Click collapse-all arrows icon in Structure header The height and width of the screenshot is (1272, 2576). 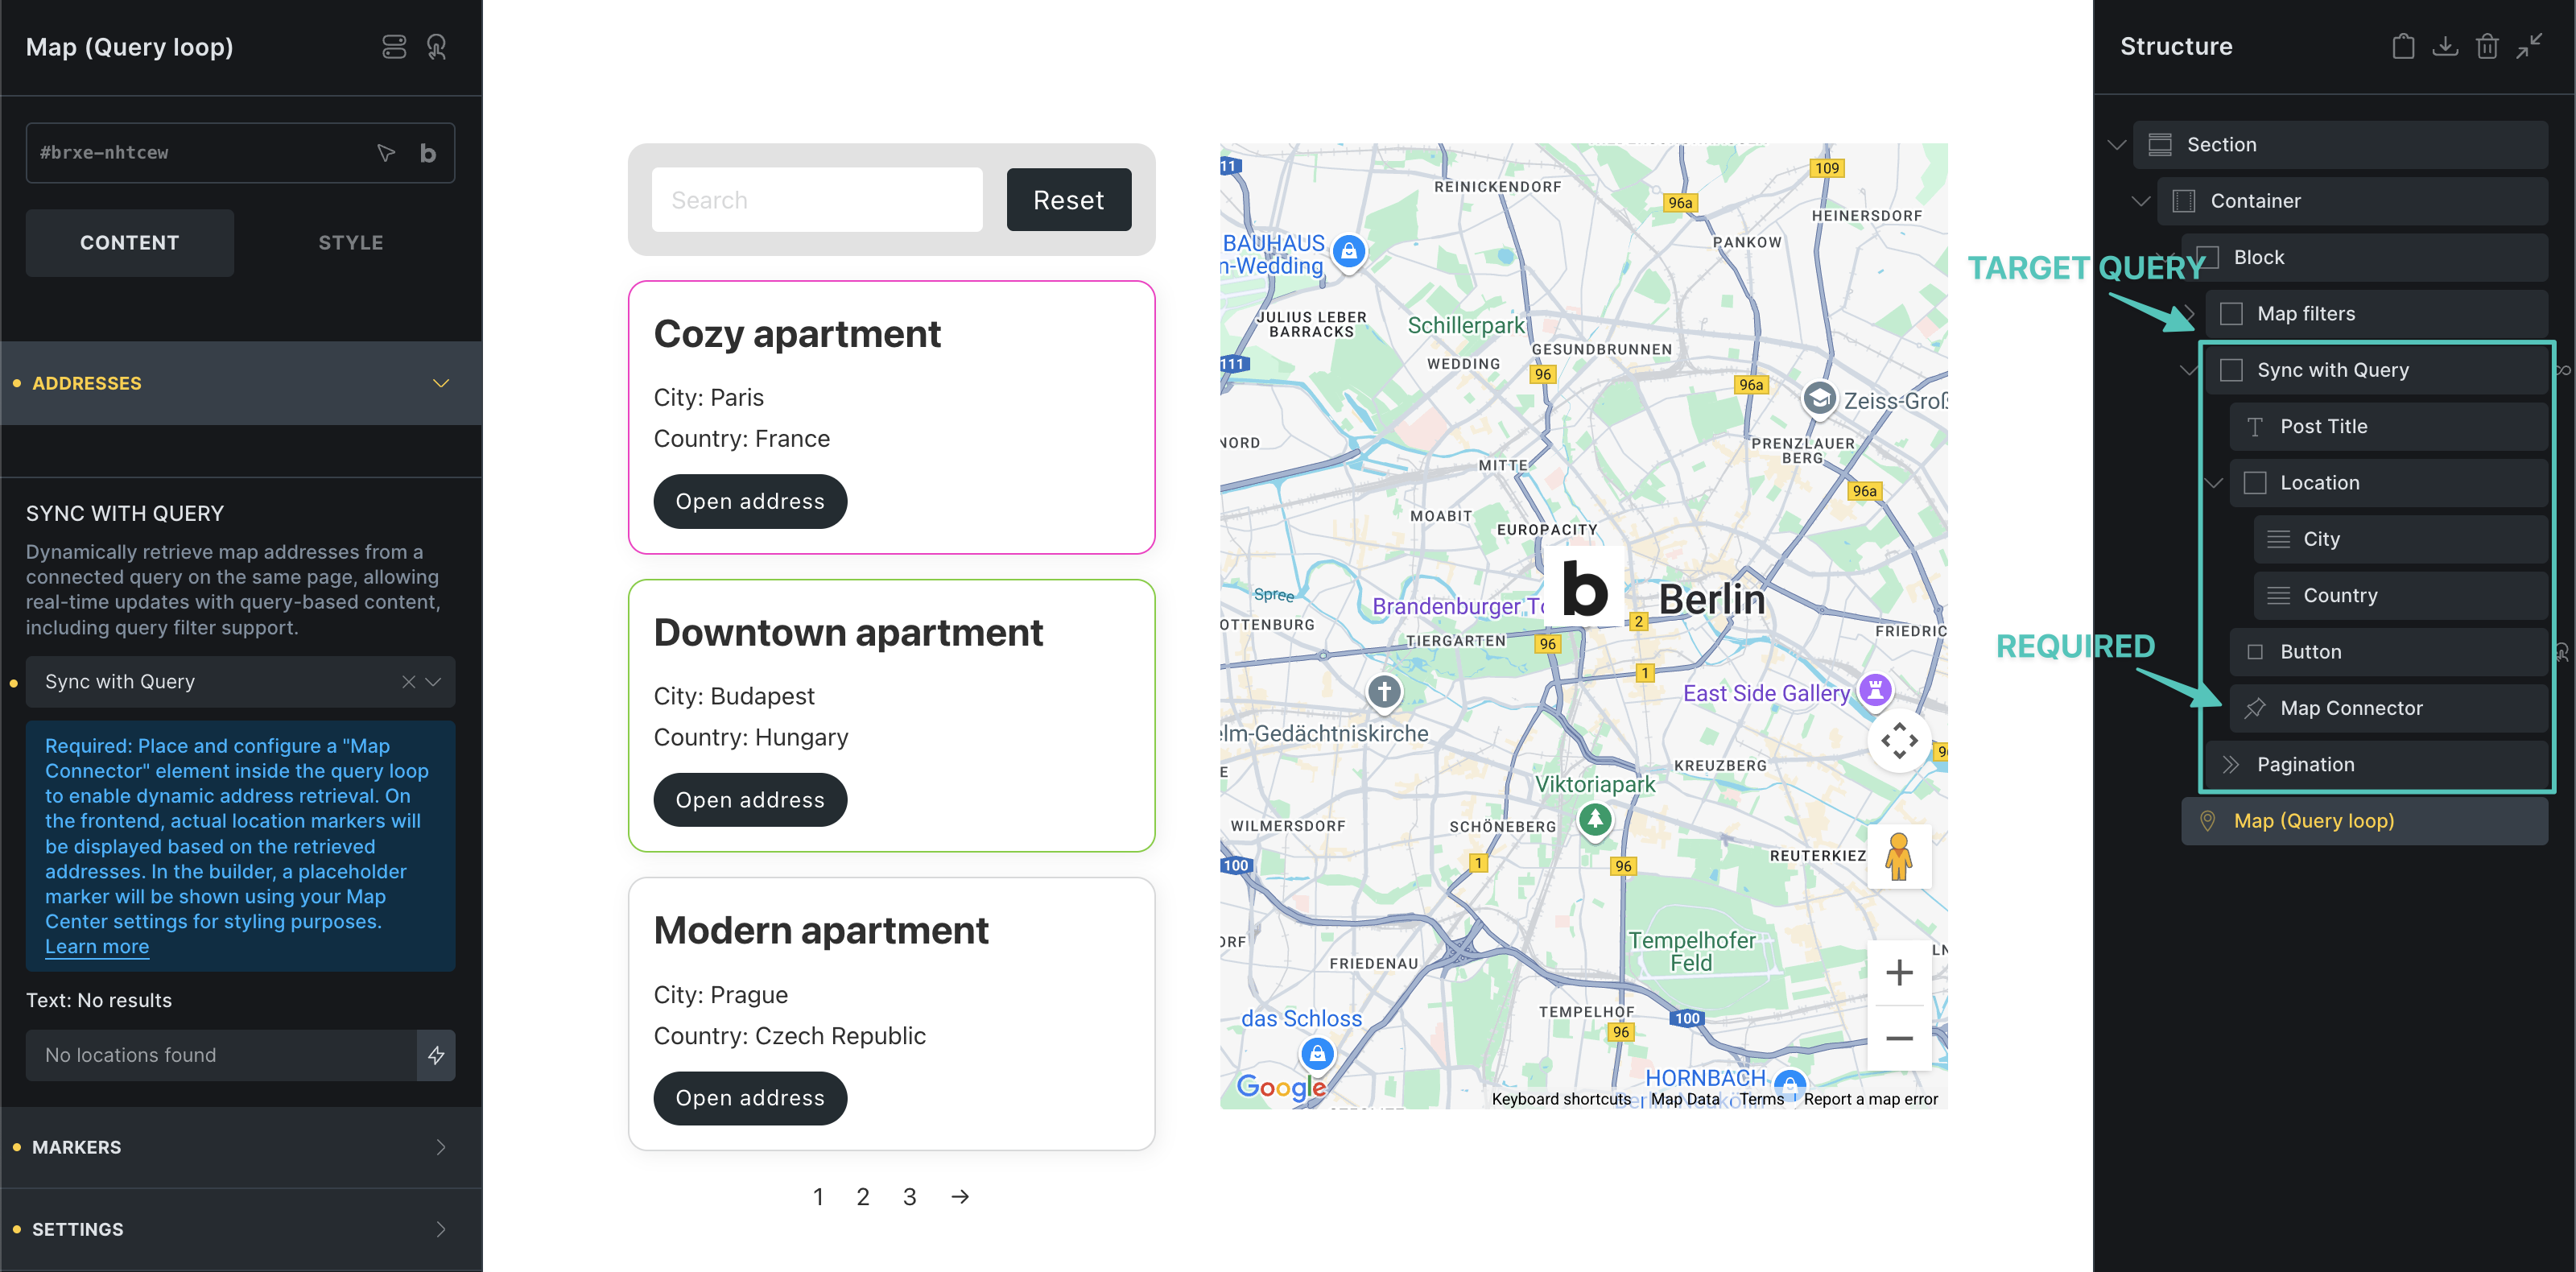(x=2529, y=46)
